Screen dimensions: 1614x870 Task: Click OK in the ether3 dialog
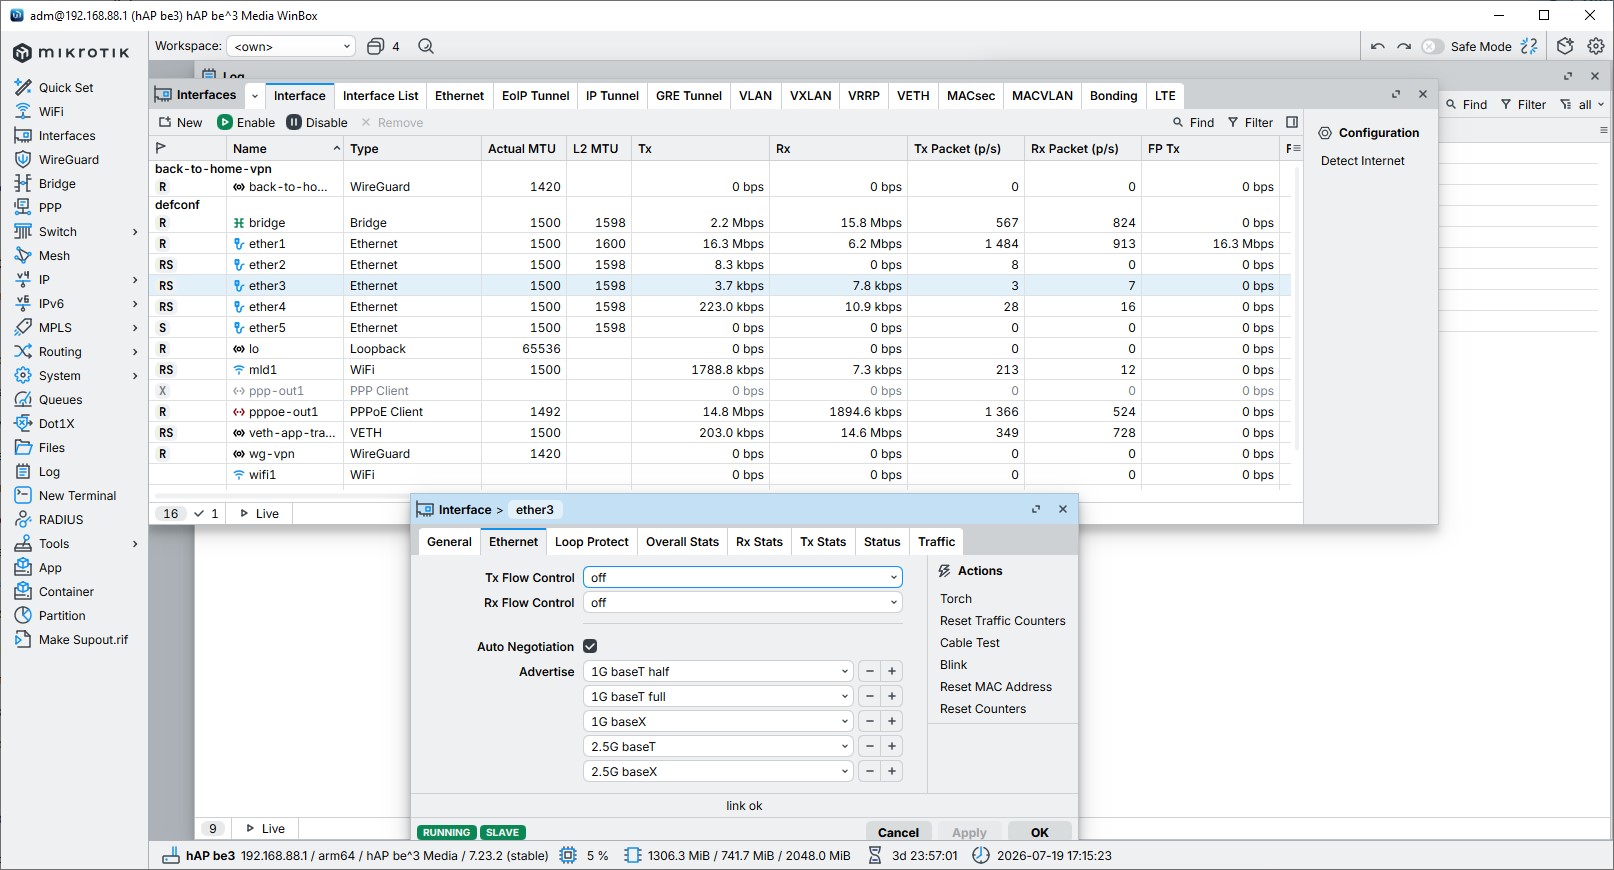coord(1040,832)
